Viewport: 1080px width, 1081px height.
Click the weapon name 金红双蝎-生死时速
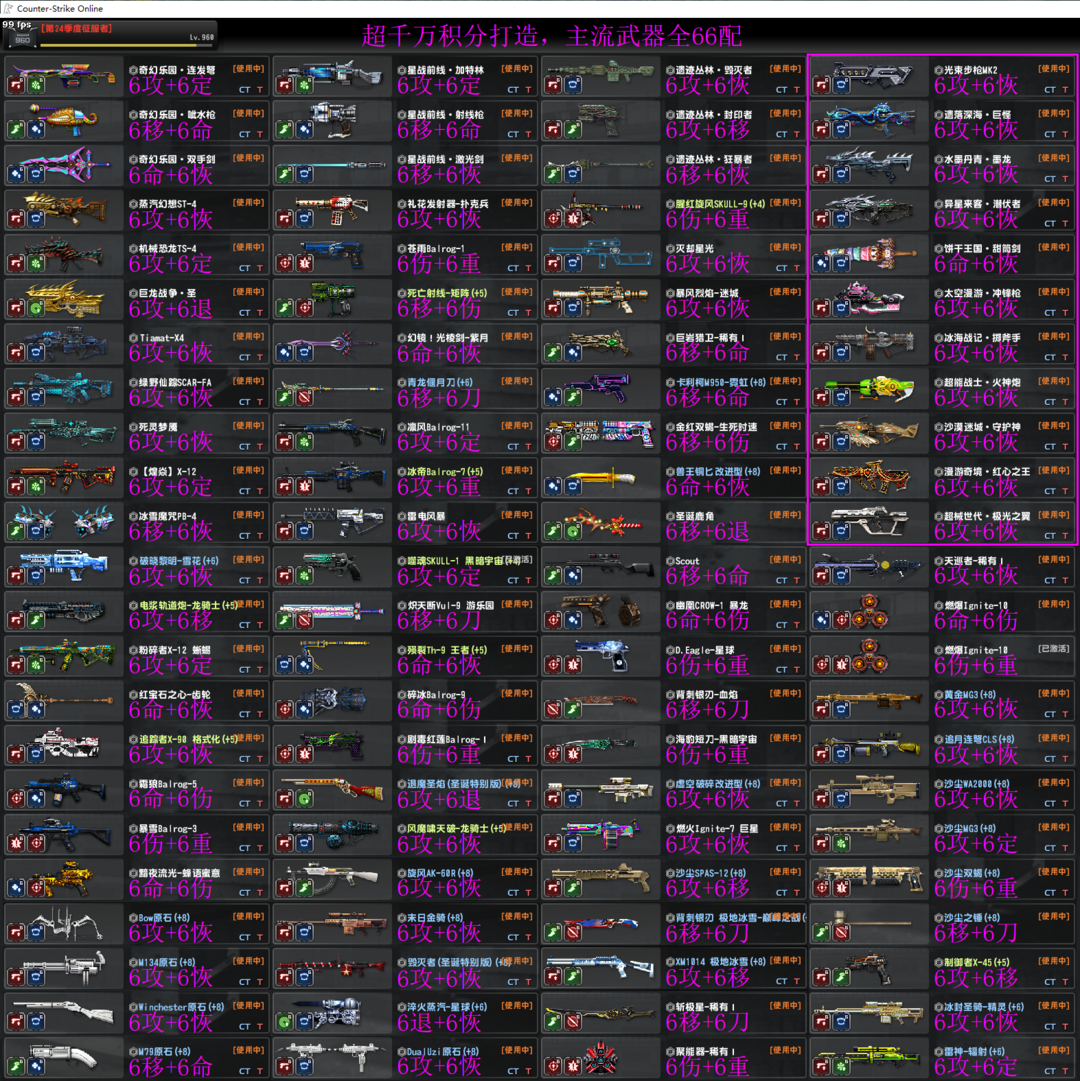point(715,427)
